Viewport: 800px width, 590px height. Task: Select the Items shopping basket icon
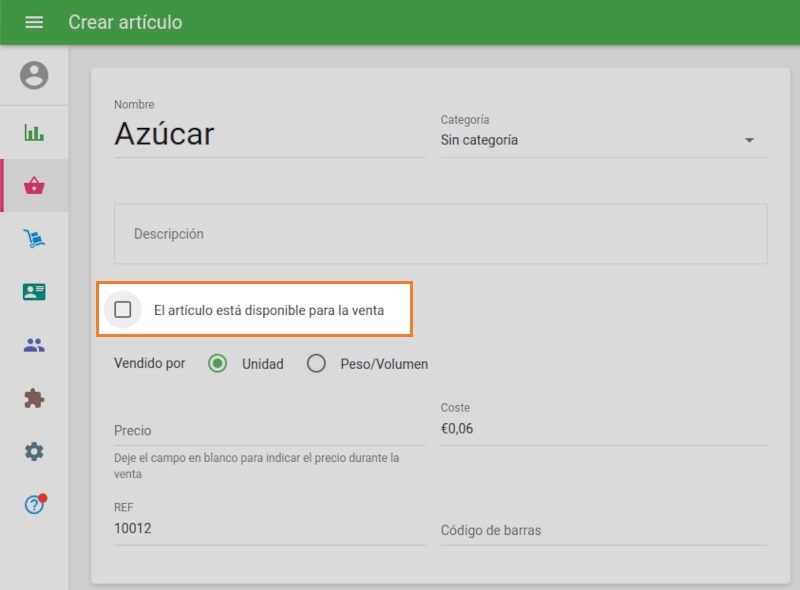(x=34, y=185)
